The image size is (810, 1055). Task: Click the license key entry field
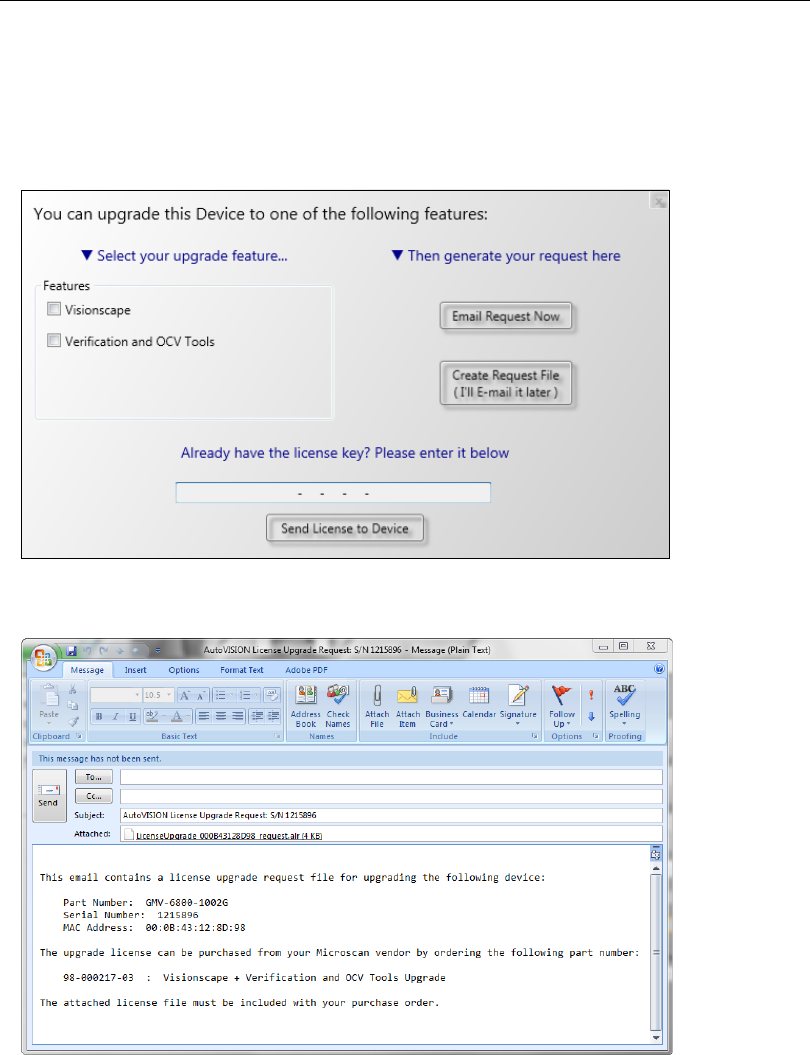pos(333,493)
